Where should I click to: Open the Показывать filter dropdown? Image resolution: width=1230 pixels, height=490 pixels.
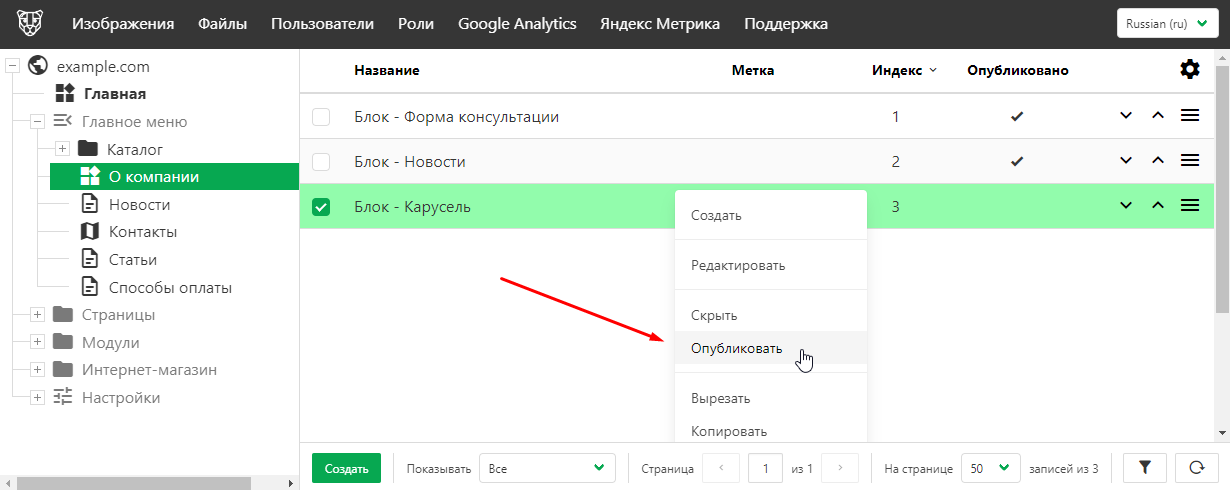pyautogui.click(x=547, y=467)
